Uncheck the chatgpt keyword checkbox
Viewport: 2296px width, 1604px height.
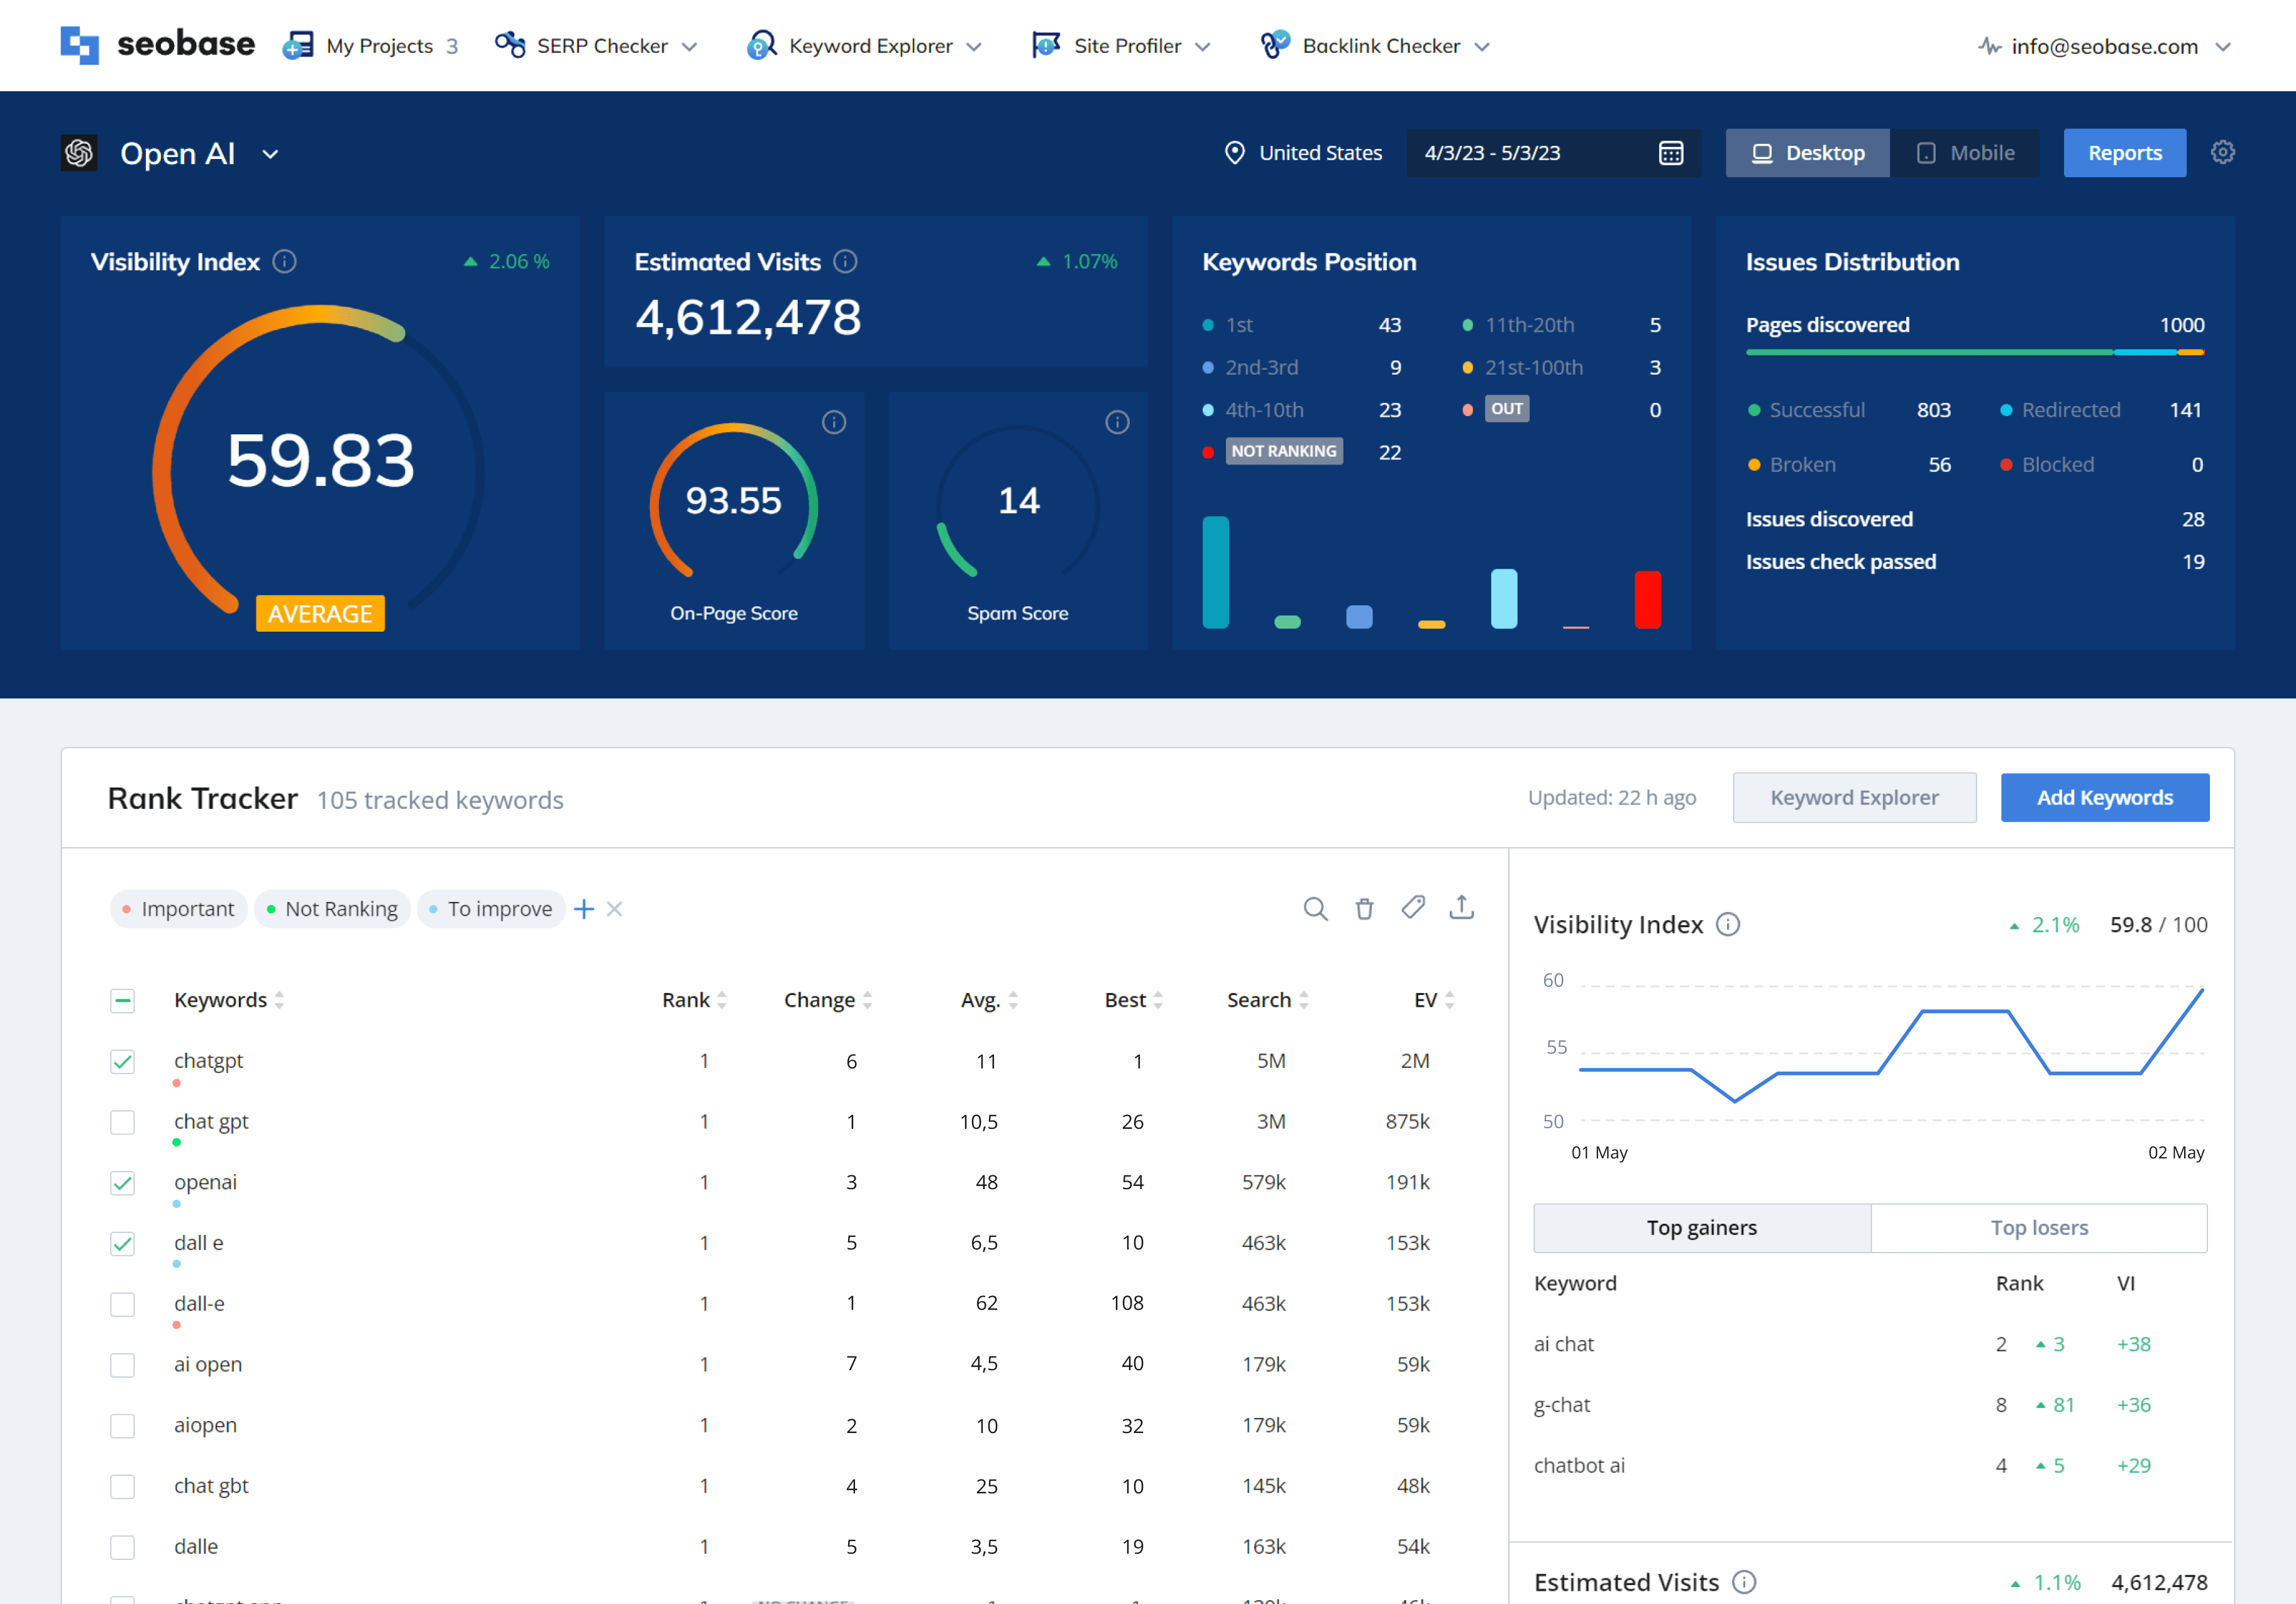[122, 1061]
